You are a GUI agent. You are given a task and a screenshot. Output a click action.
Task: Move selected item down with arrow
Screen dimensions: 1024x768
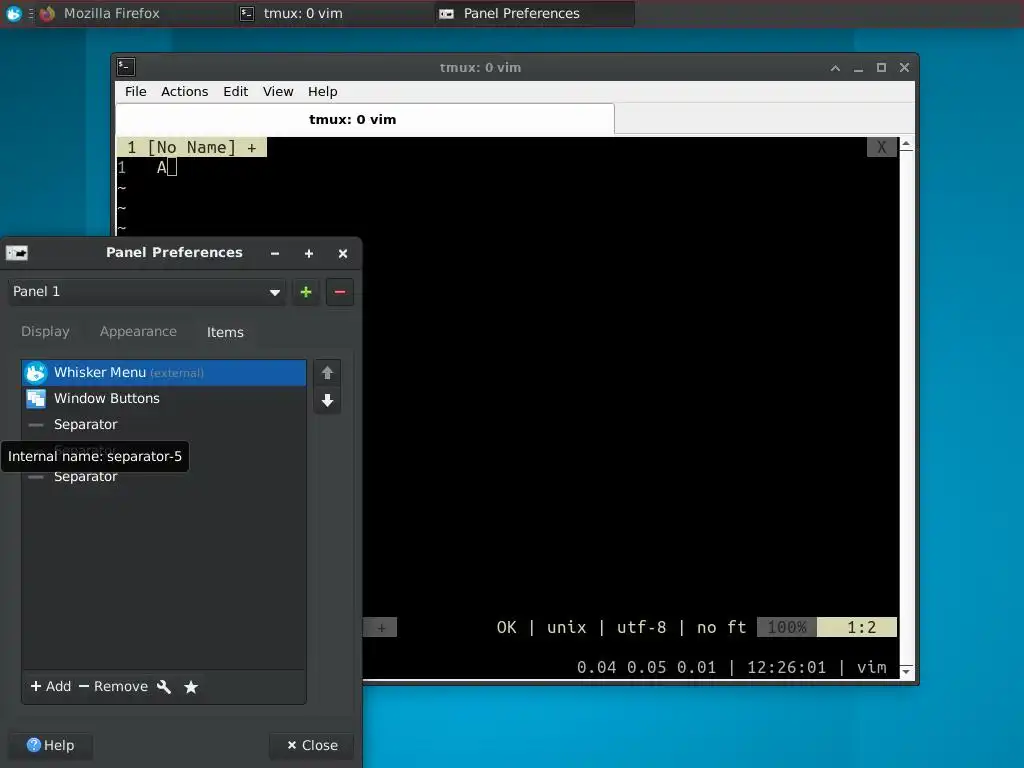tap(327, 400)
